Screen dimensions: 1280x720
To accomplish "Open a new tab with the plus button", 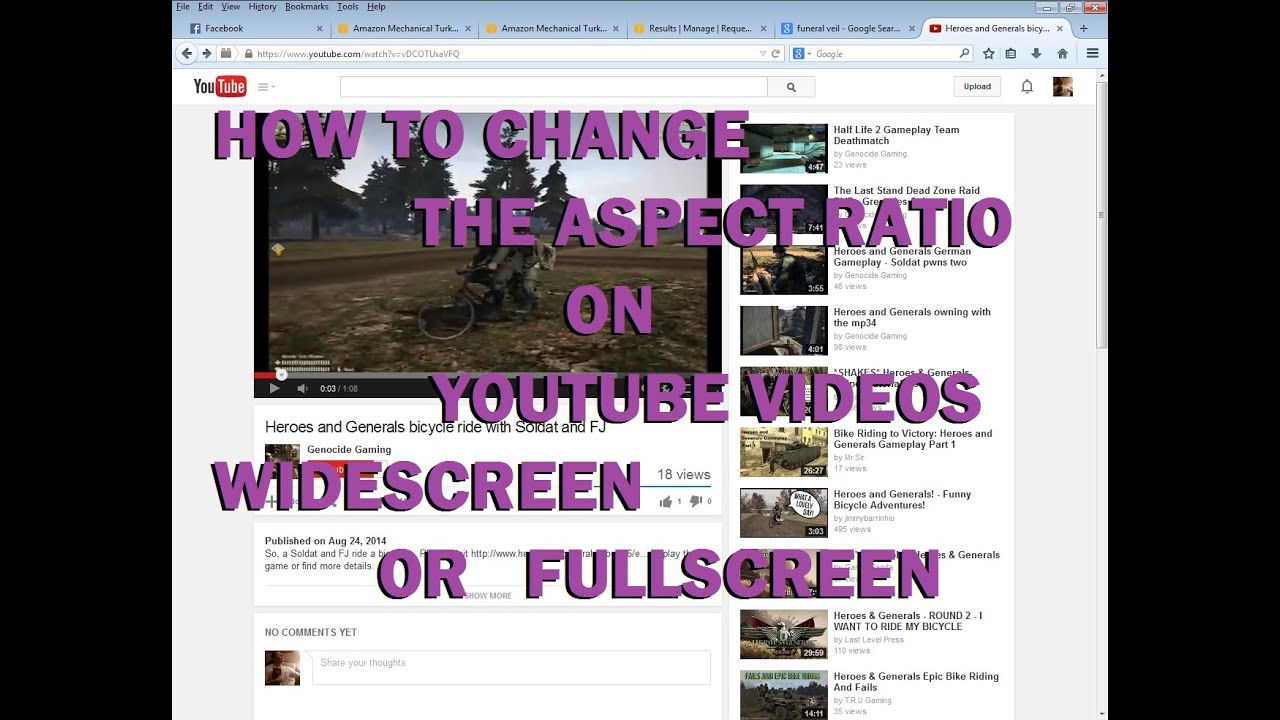I will point(1083,28).
